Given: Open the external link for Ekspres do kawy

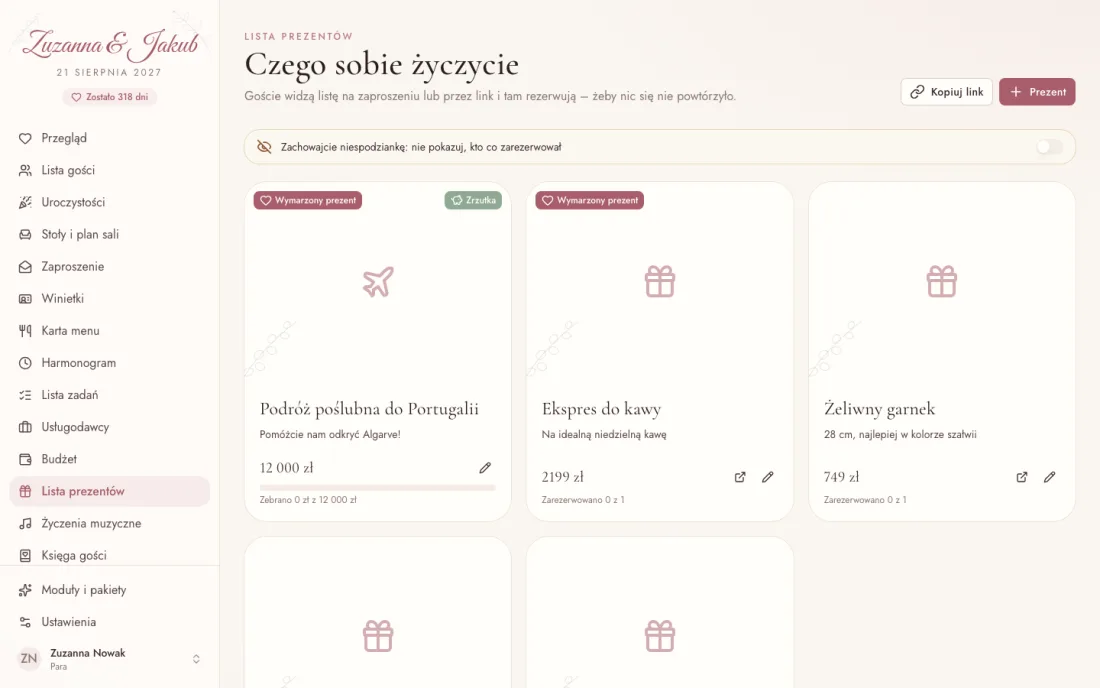Looking at the screenshot, I should [x=740, y=477].
